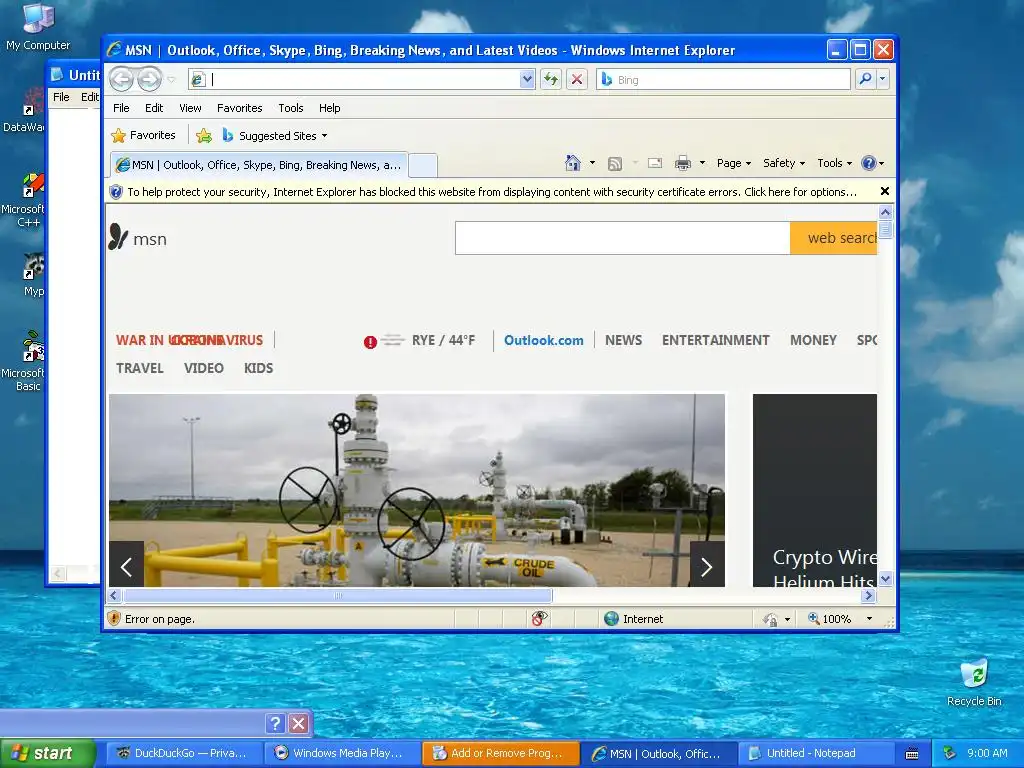Screen dimensions: 1024x768
Task: Open the TRAVEL section link
Action: [x=140, y=368]
